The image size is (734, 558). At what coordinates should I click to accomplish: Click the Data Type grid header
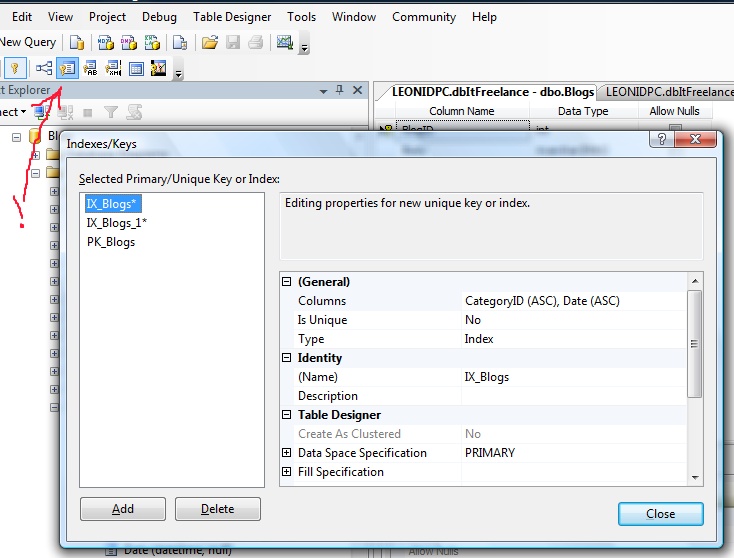pyautogui.click(x=583, y=111)
